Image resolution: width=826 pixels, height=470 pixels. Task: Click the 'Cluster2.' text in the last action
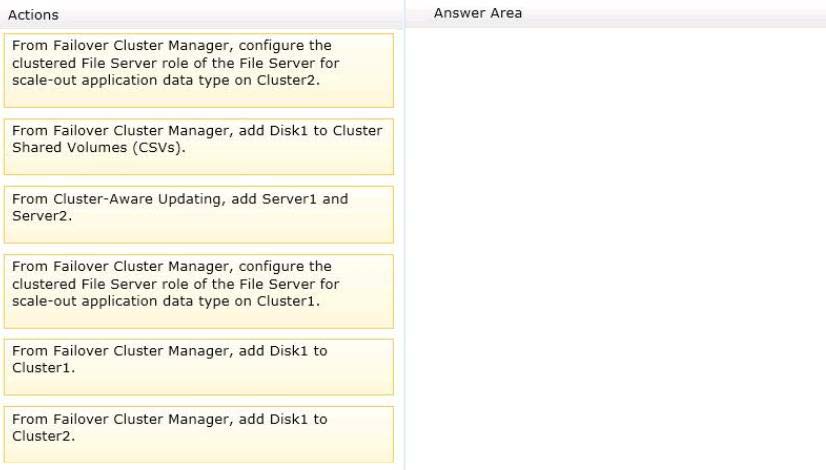click(x=43, y=436)
